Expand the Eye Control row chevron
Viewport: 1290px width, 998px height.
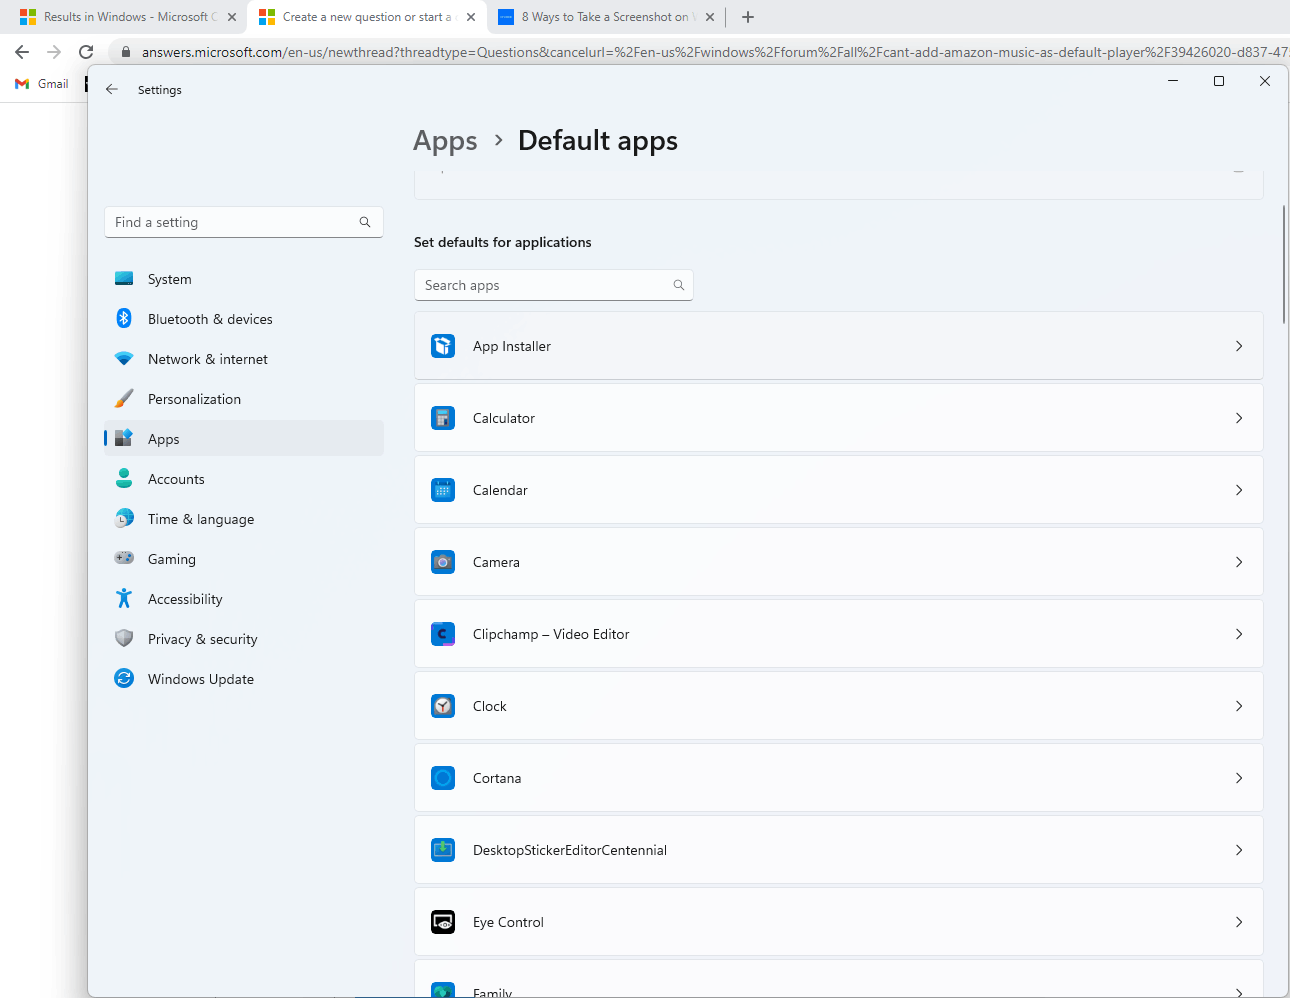coord(1239,922)
